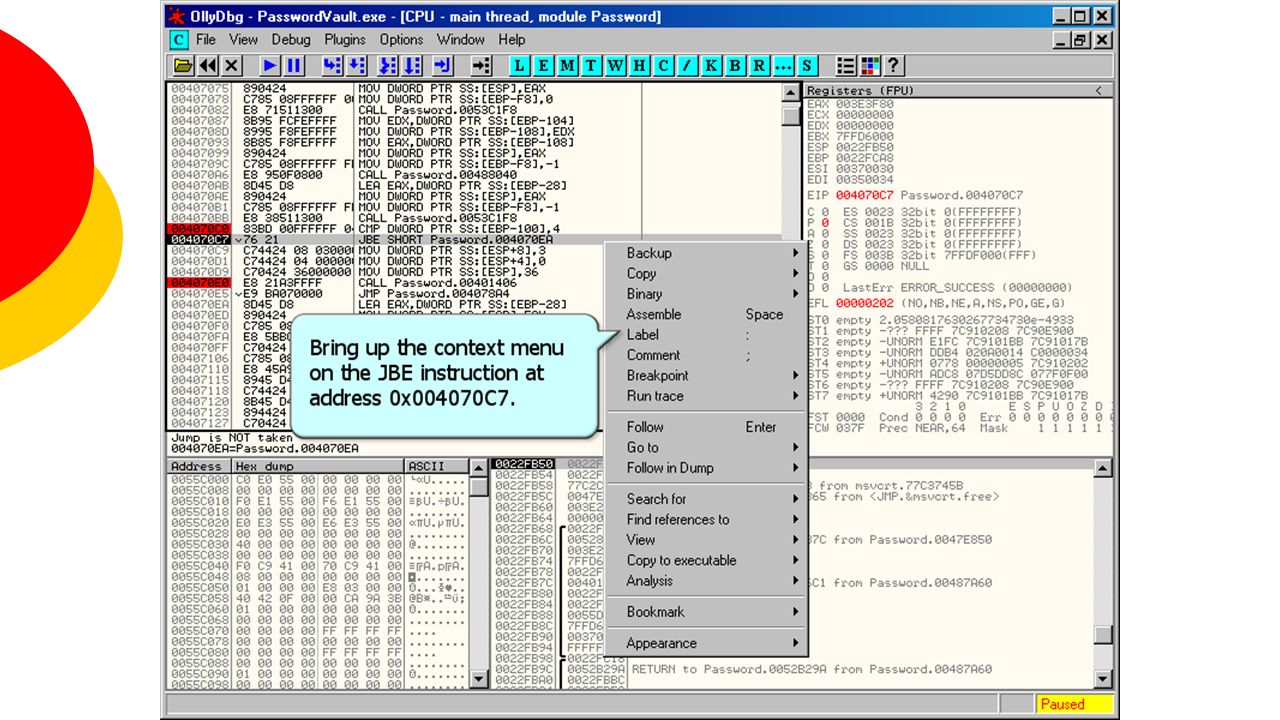Click the Step over toolbar icon

[357, 66]
